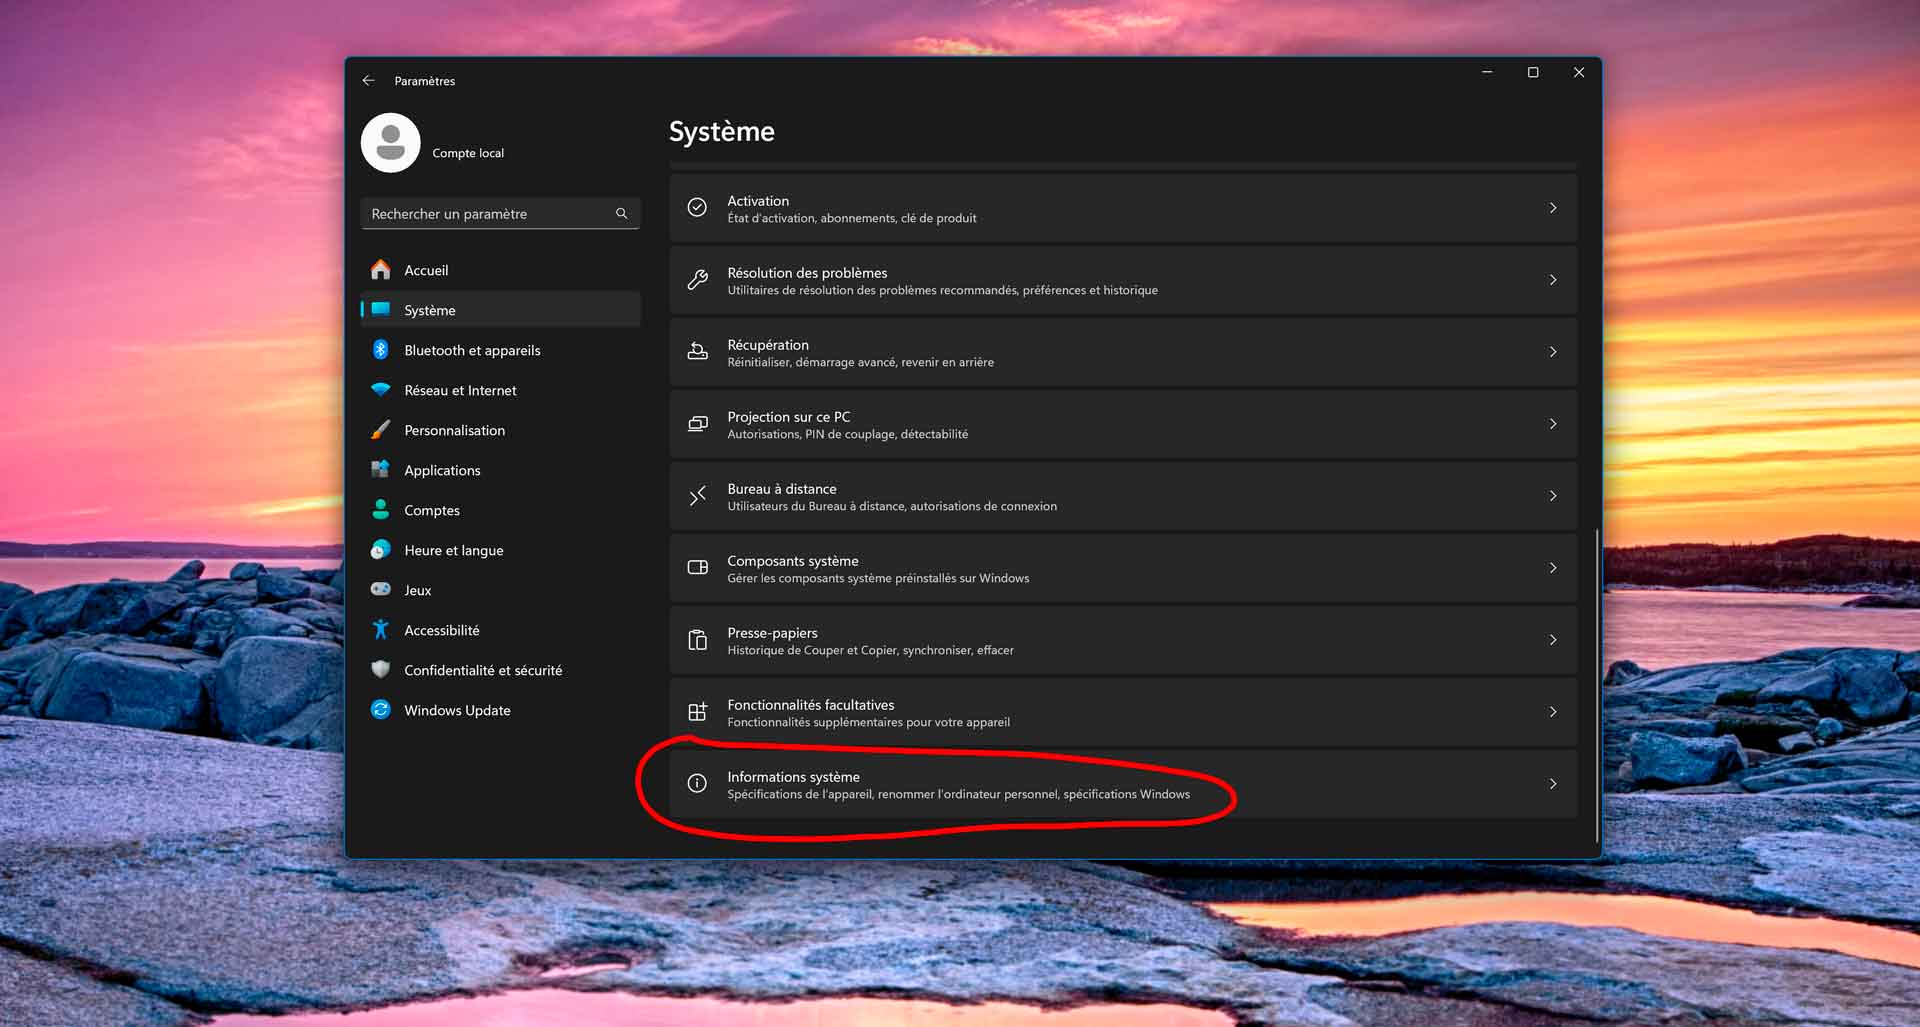Click the chevron for Projection sur ce PC
Image resolution: width=1920 pixels, height=1027 pixels.
coord(1552,424)
